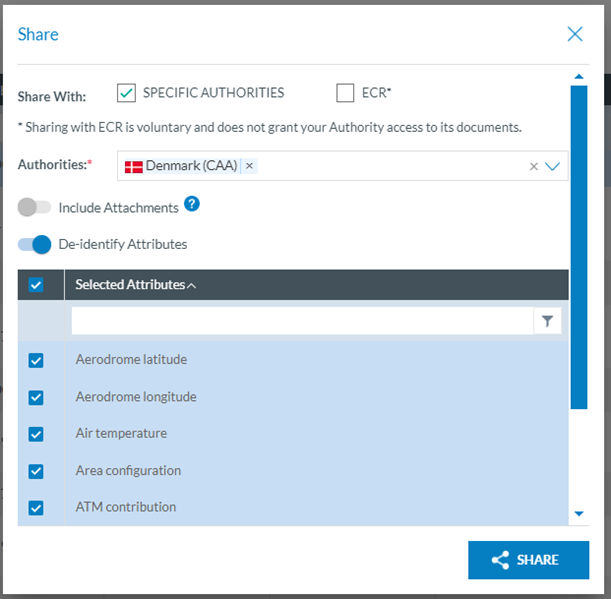Click the Share button
This screenshot has width=611, height=599.
click(528, 560)
